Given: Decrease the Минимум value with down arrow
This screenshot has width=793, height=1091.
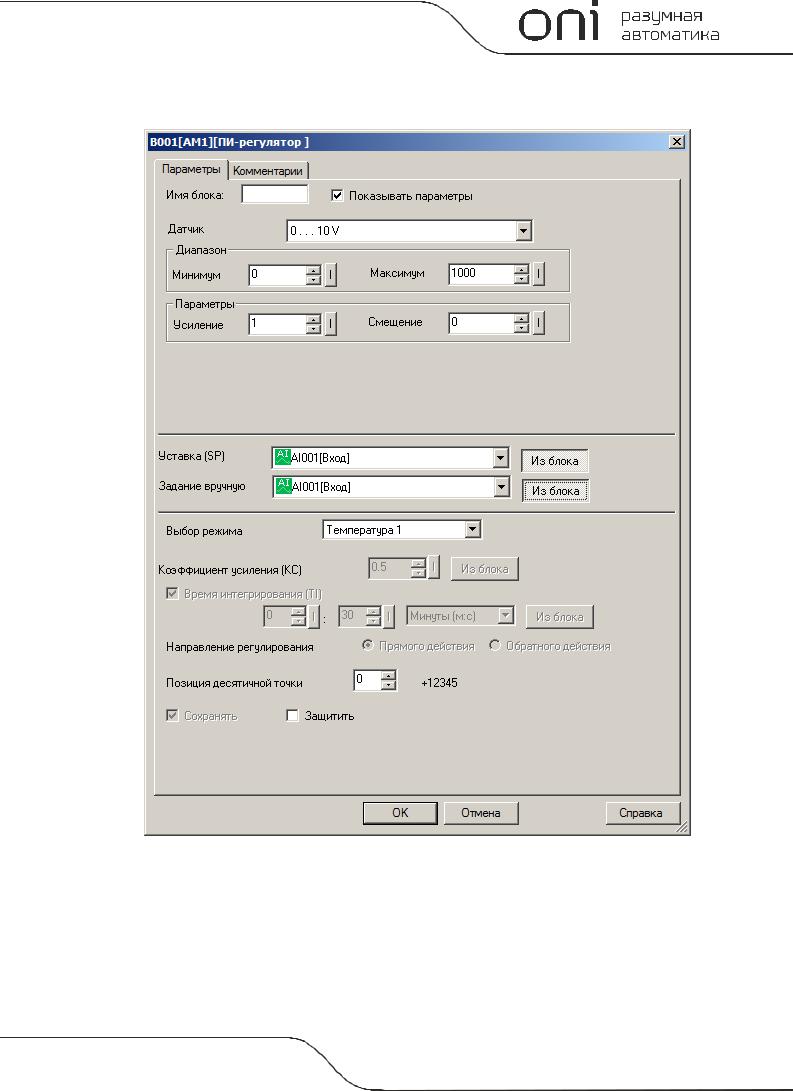Looking at the screenshot, I should (314, 280).
